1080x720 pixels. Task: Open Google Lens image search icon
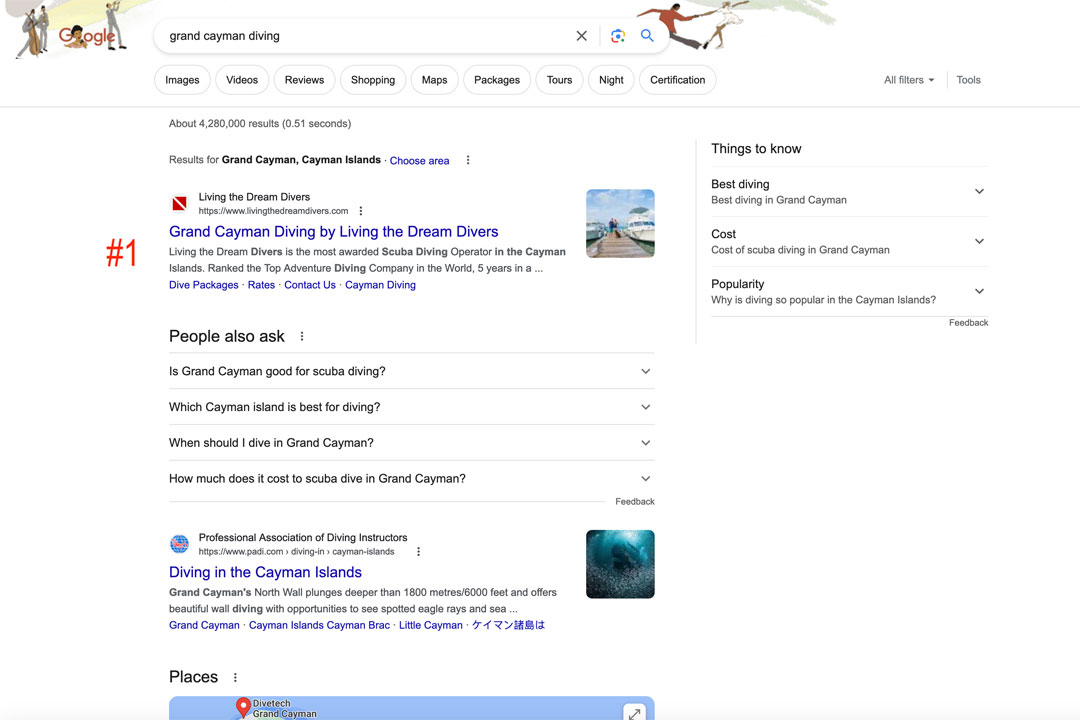pos(618,36)
